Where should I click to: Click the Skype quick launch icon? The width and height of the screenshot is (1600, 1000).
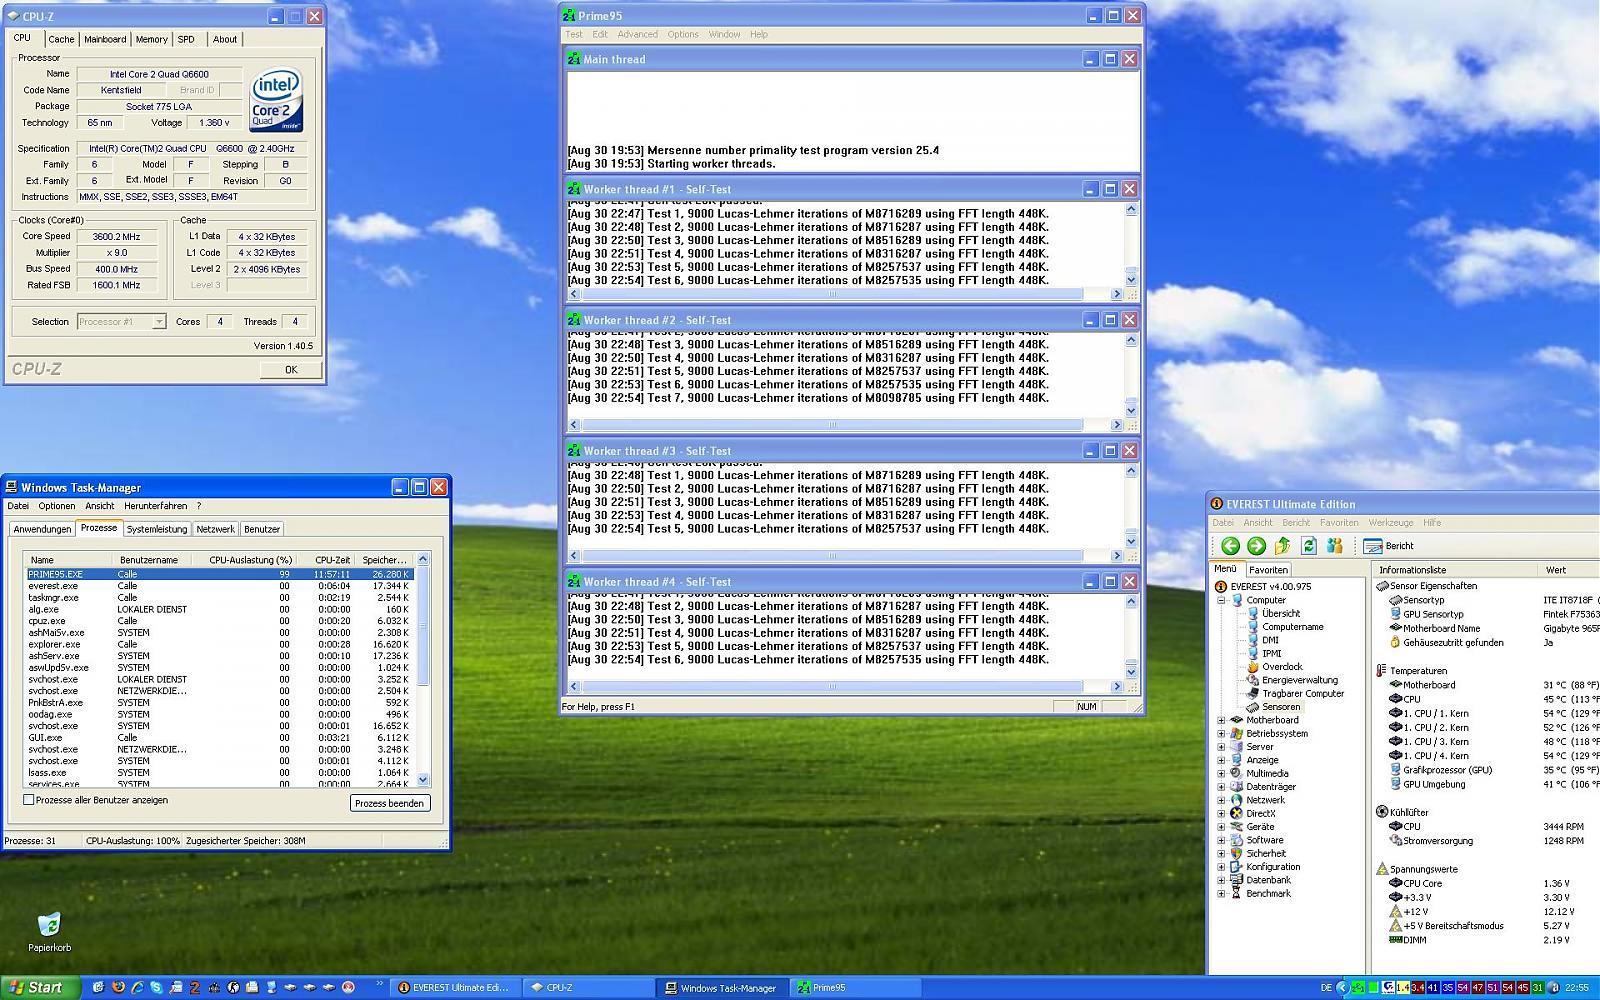pyautogui.click(x=156, y=987)
